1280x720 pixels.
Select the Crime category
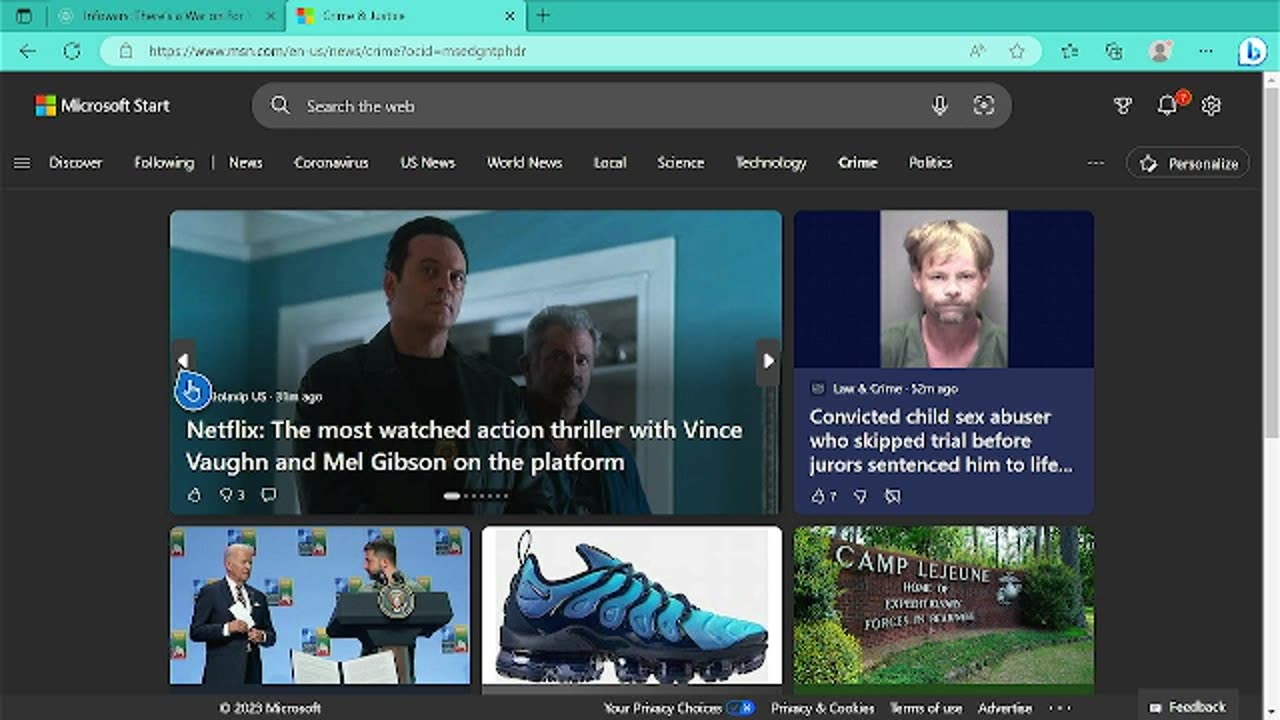tap(858, 163)
